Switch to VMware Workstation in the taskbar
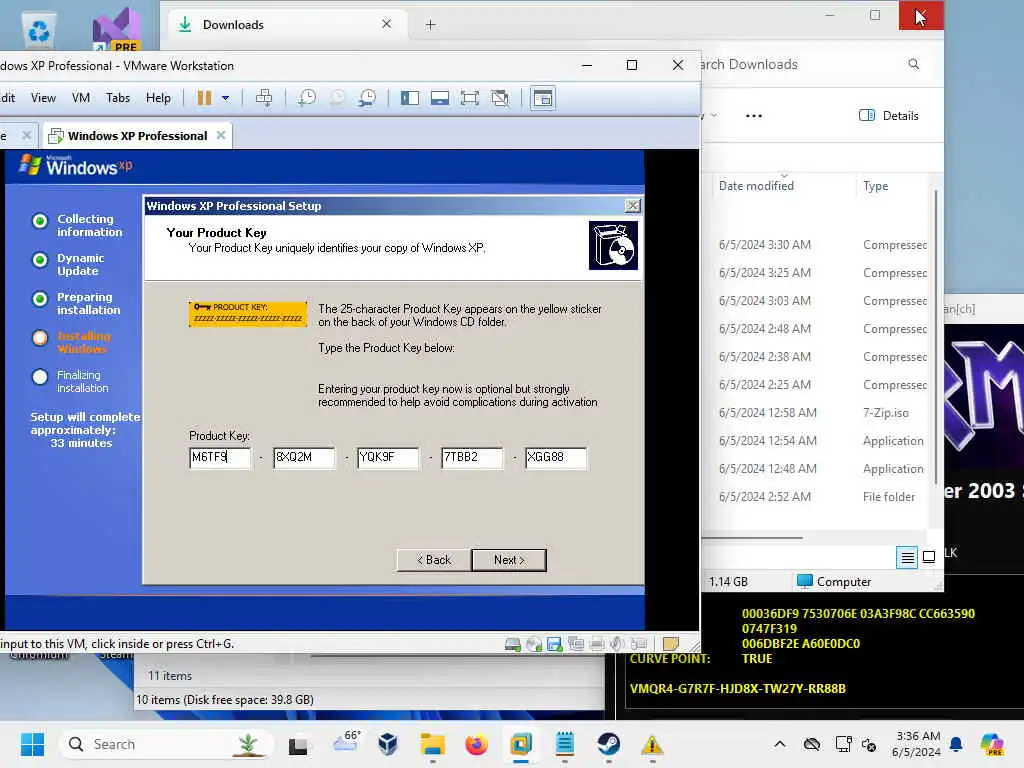Image resolution: width=1024 pixels, height=768 pixels. [520, 744]
